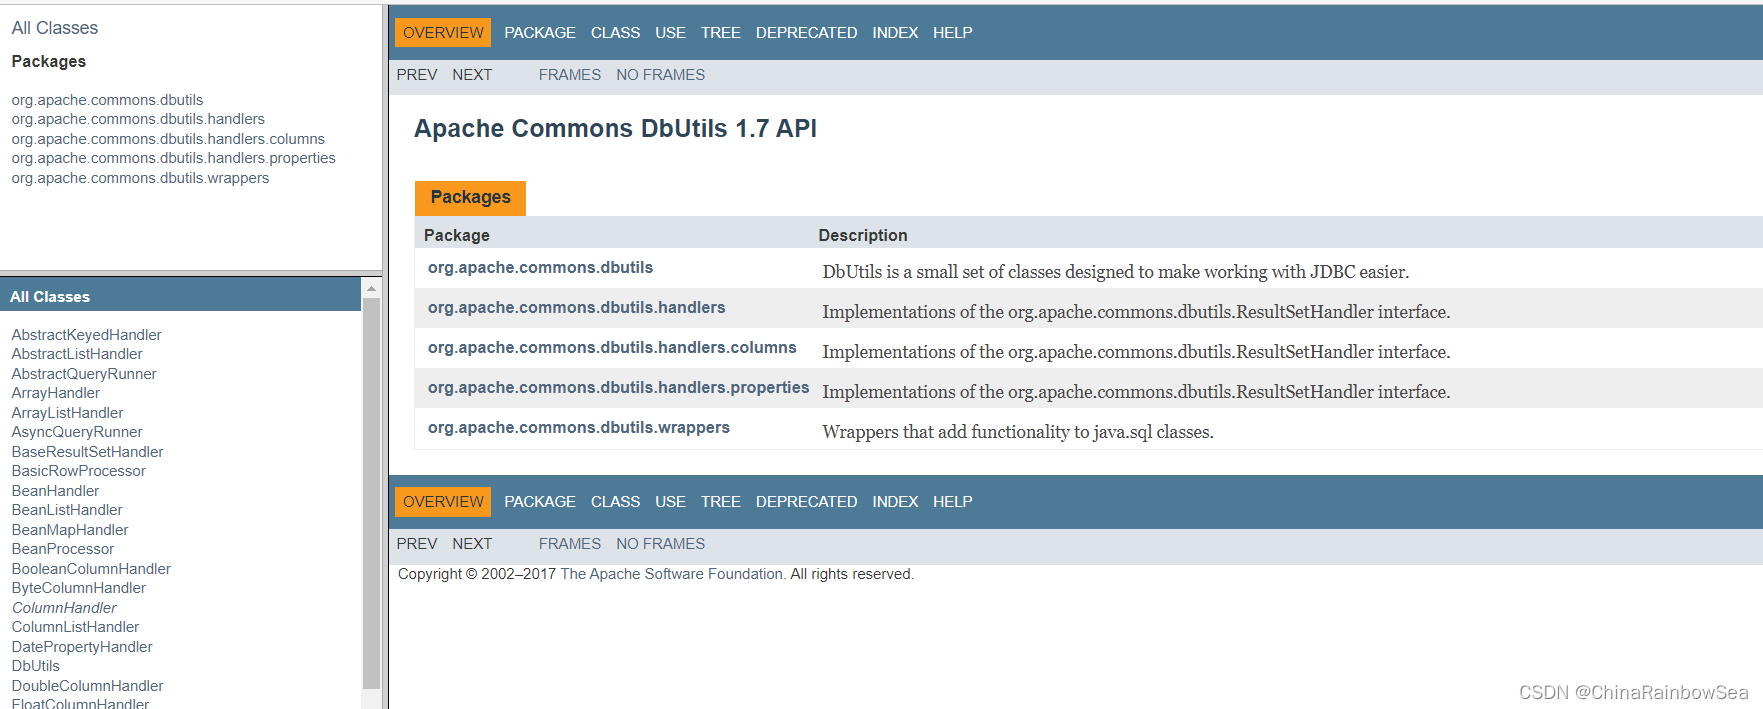Open org.apache.commons.dbutils.handlers.properties in the left package list

pyautogui.click(x=173, y=158)
